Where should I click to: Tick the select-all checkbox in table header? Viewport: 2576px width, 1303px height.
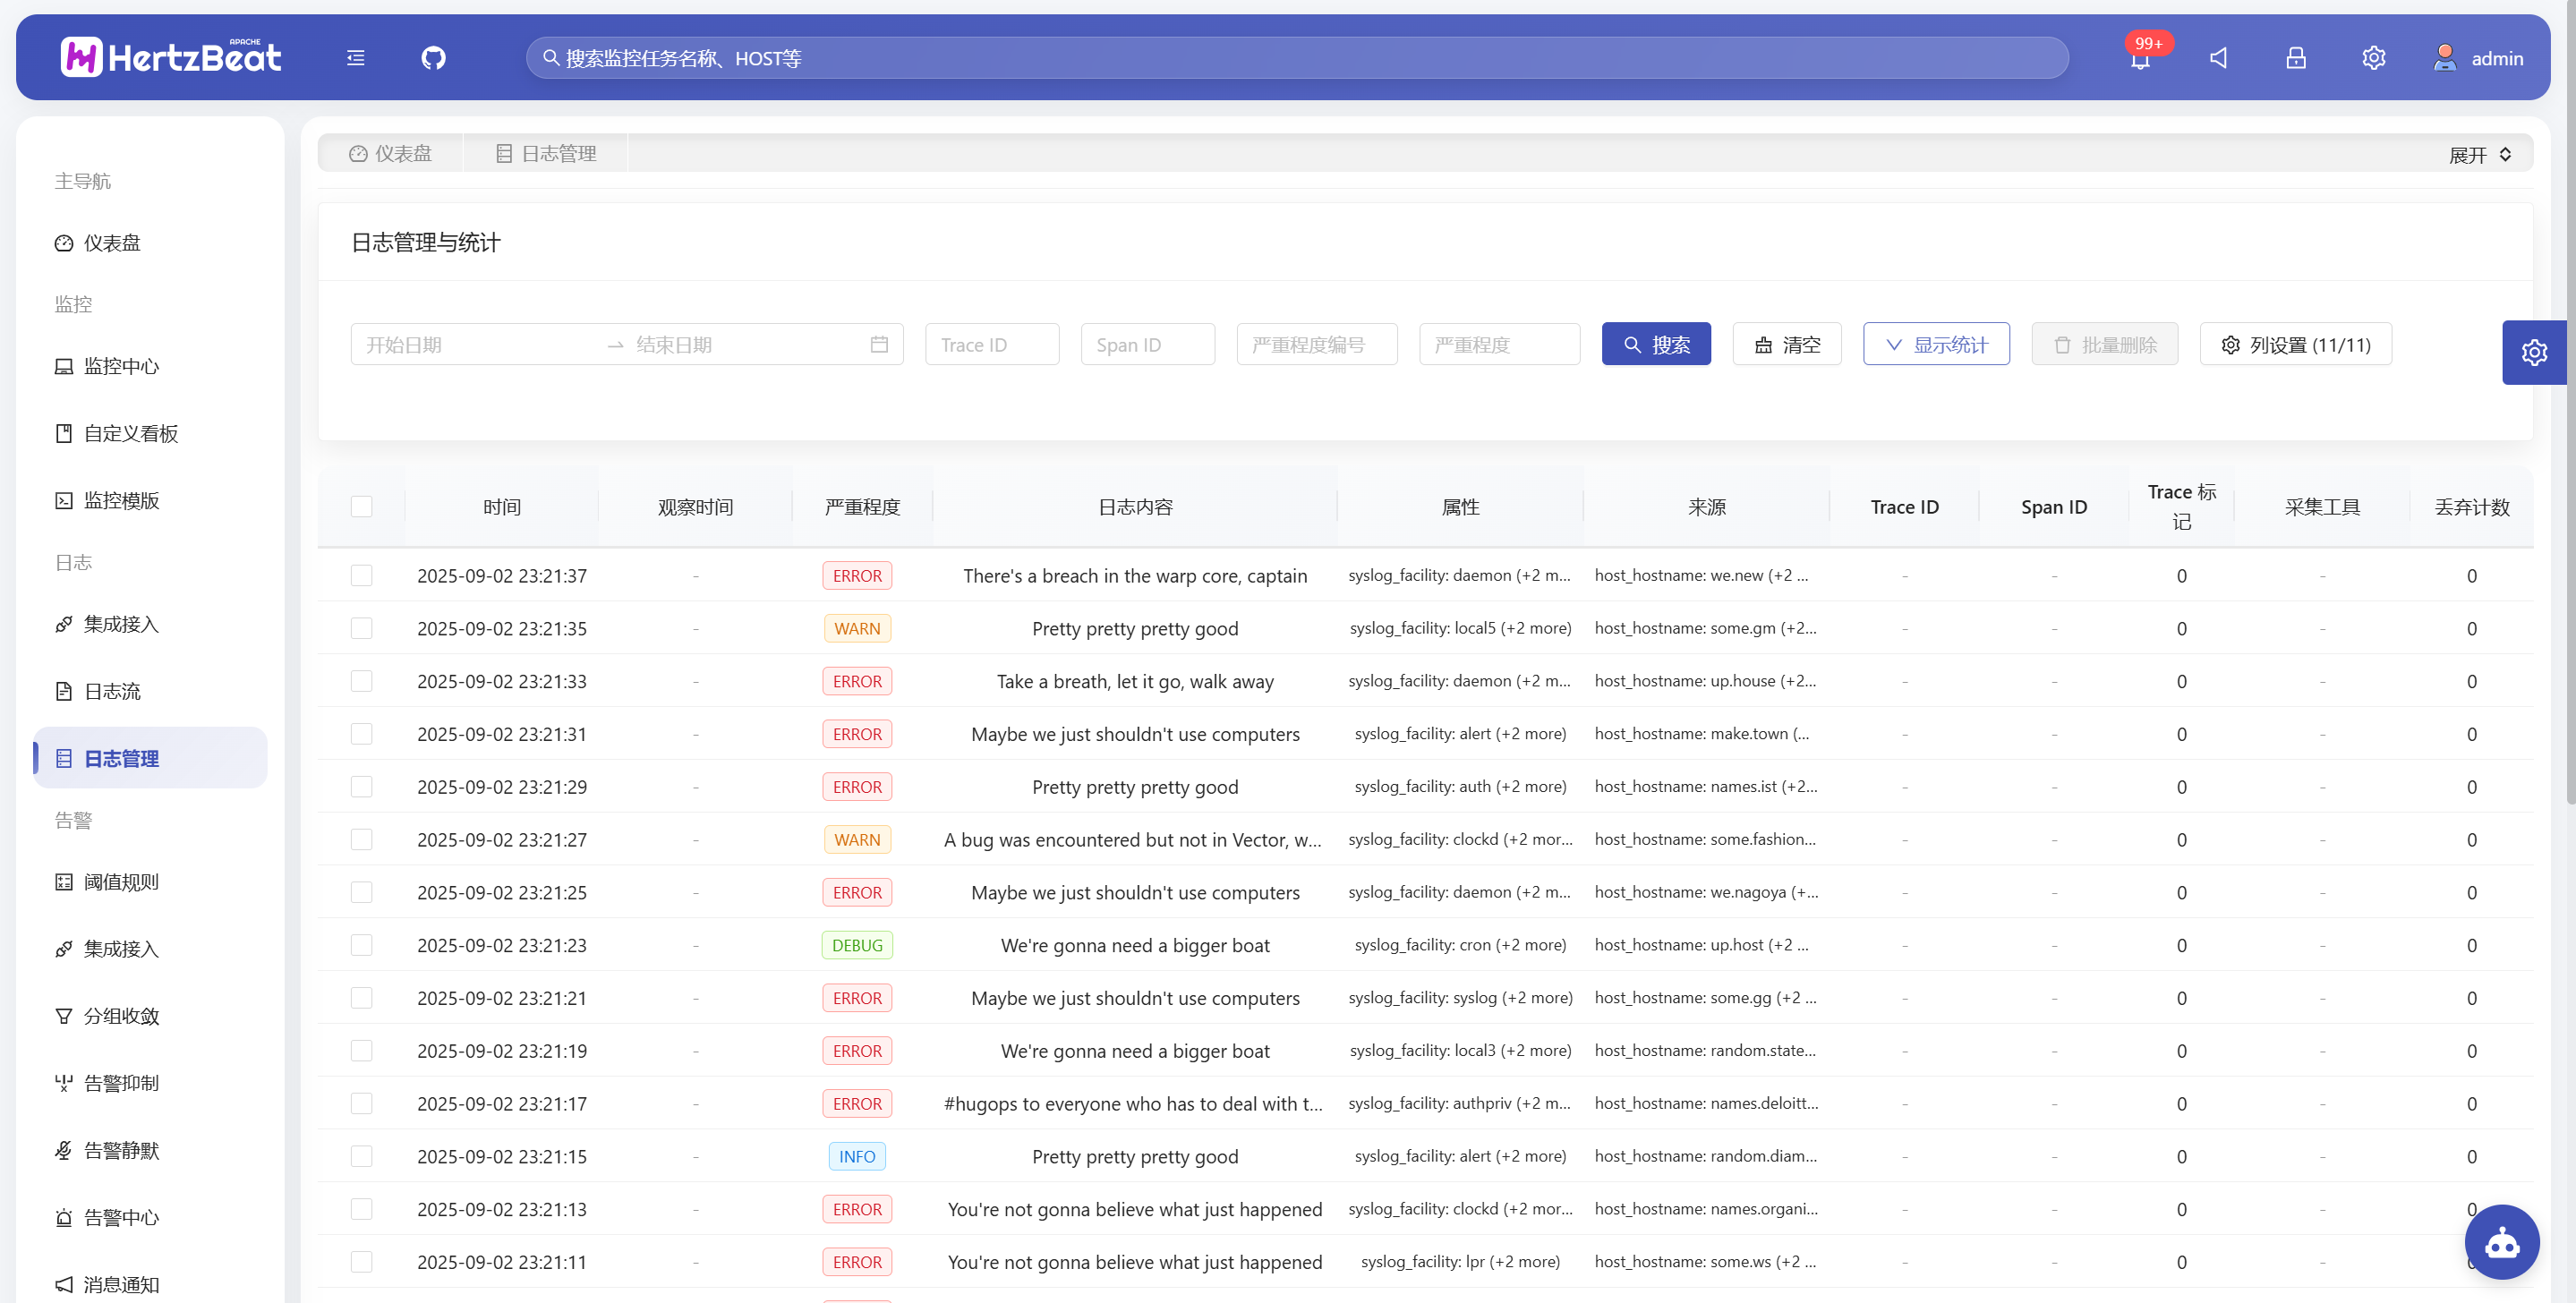(x=361, y=506)
